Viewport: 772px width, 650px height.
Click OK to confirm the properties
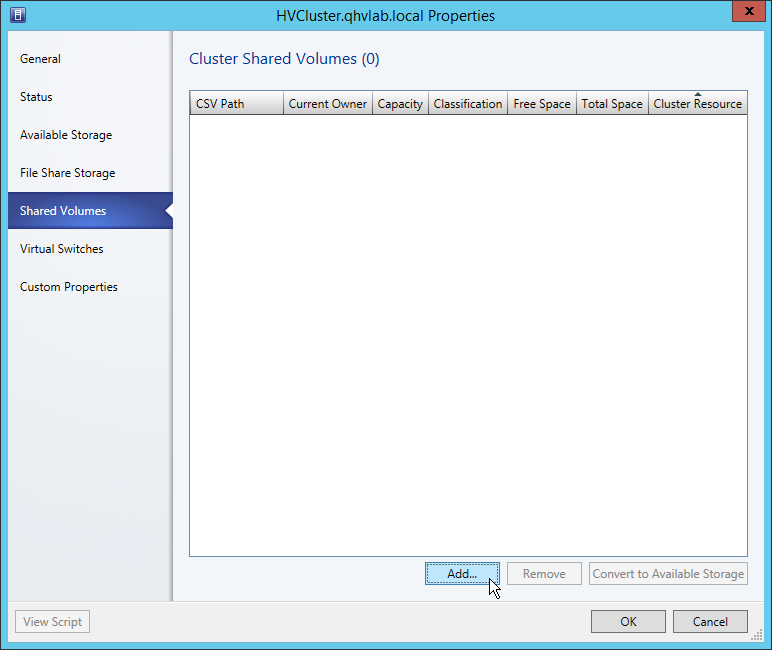[x=628, y=621]
